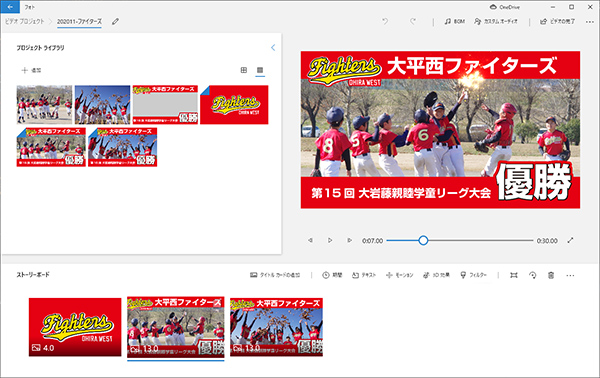Delete the selected clip with the trash icon
This screenshot has height=378, width=600.
pyautogui.click(x=551, y=275)
